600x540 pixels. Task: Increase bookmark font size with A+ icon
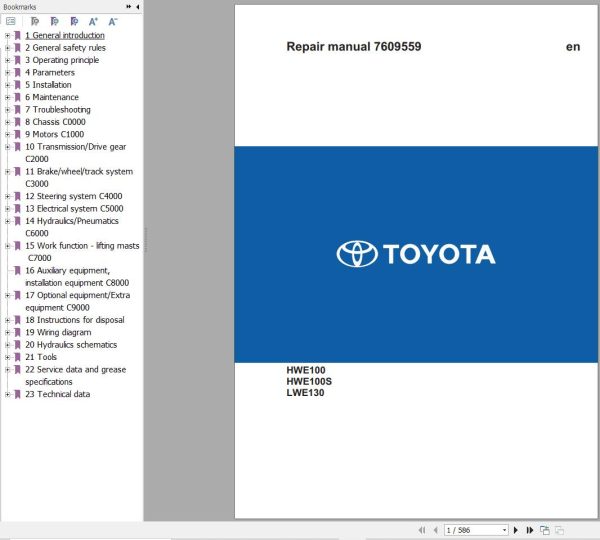click(x=93, y=21)
